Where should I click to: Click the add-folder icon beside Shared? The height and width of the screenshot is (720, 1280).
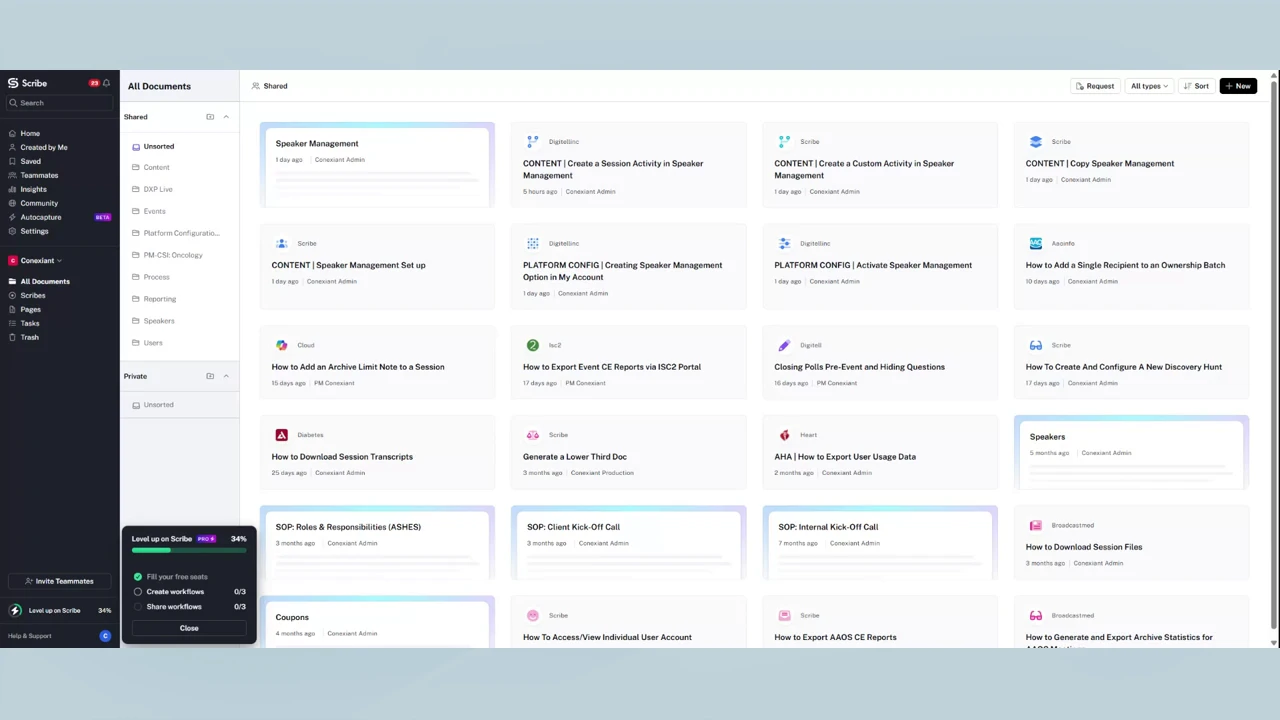click(x=210, y=117)
